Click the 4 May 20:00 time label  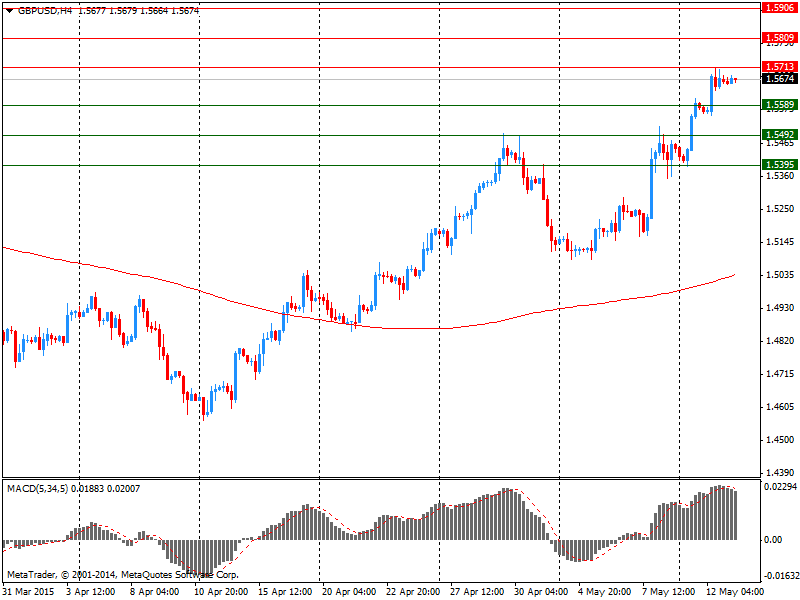click(x=605, y=592)
